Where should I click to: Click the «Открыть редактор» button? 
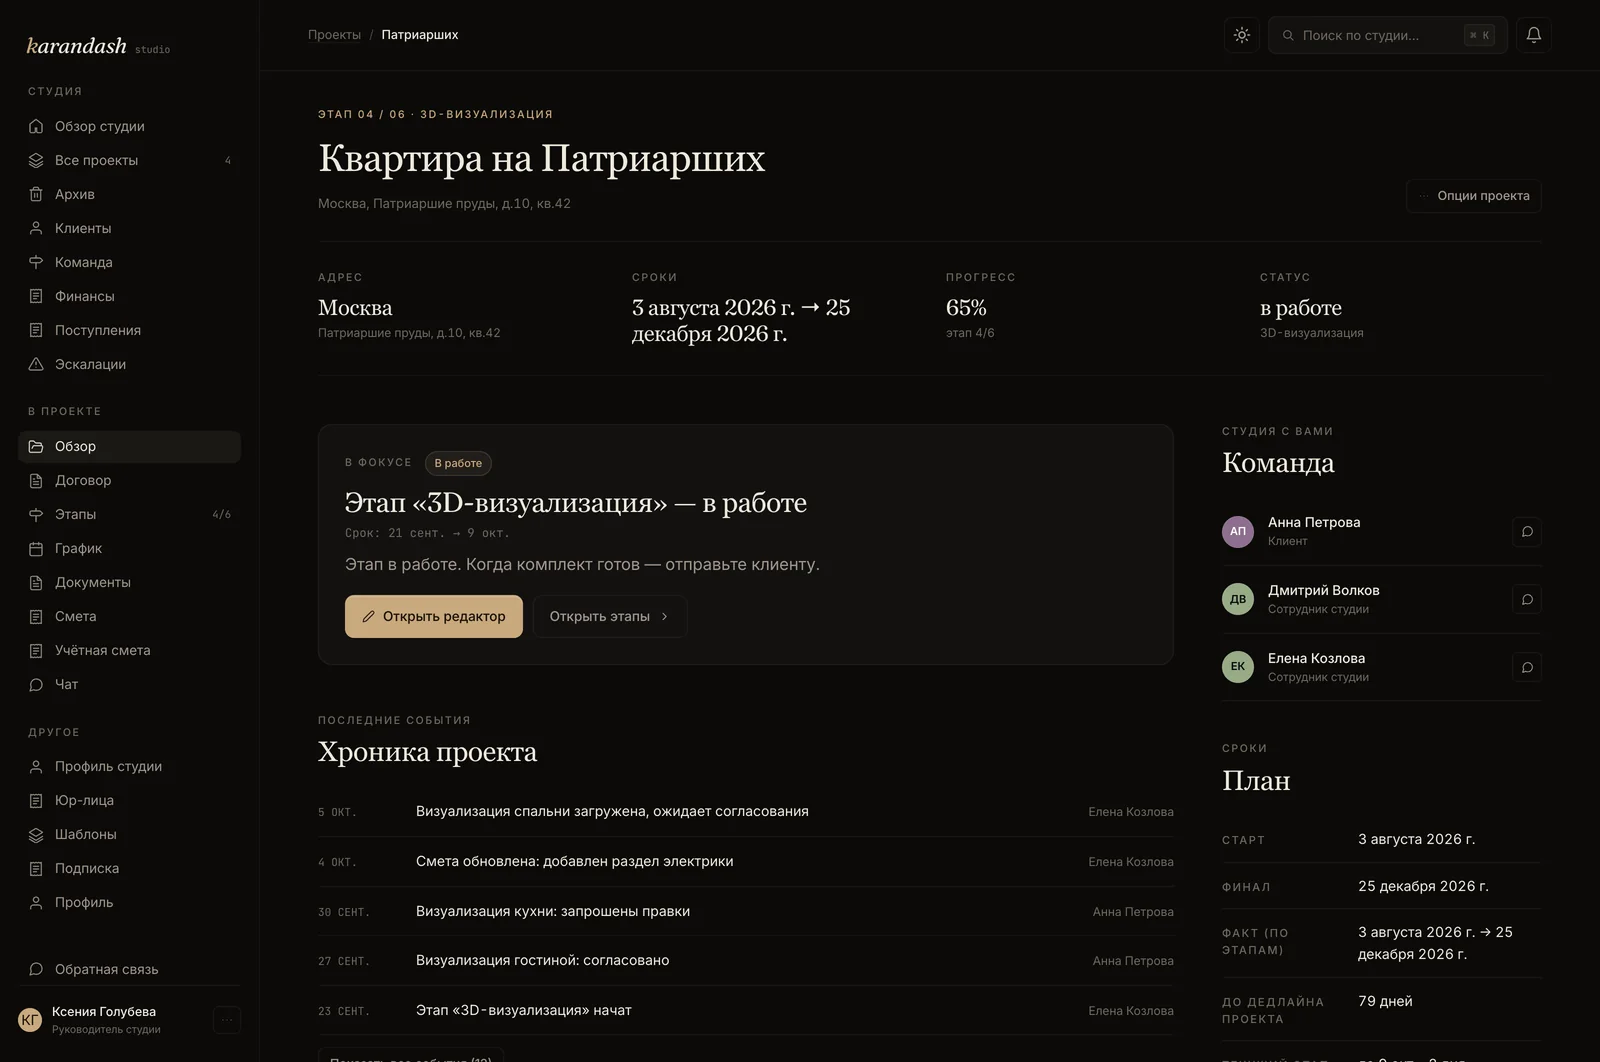[434, 617]
